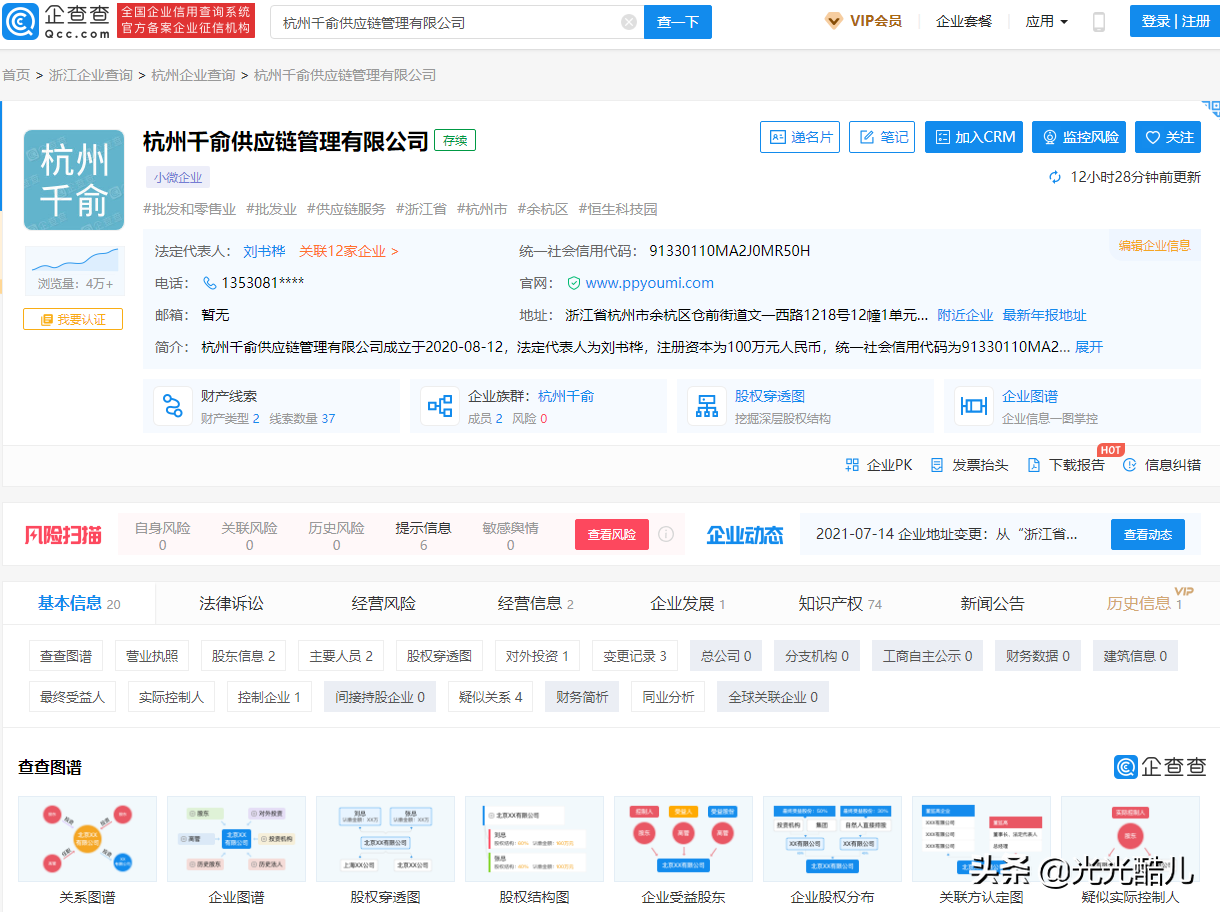The height and width of the screenshot is (912, 1220).
Task: Open the 应用 dropdown menu
Action: (x=1047, y=21)
